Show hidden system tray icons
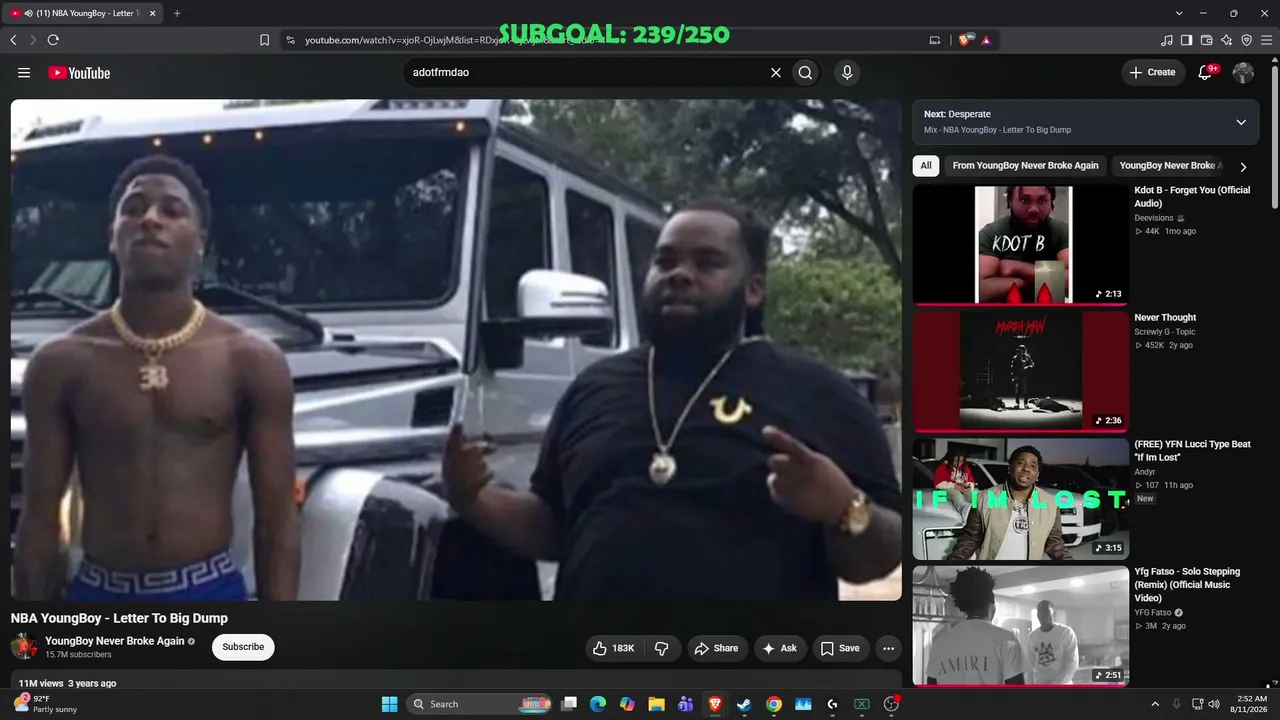 (x=1155, y=704)
